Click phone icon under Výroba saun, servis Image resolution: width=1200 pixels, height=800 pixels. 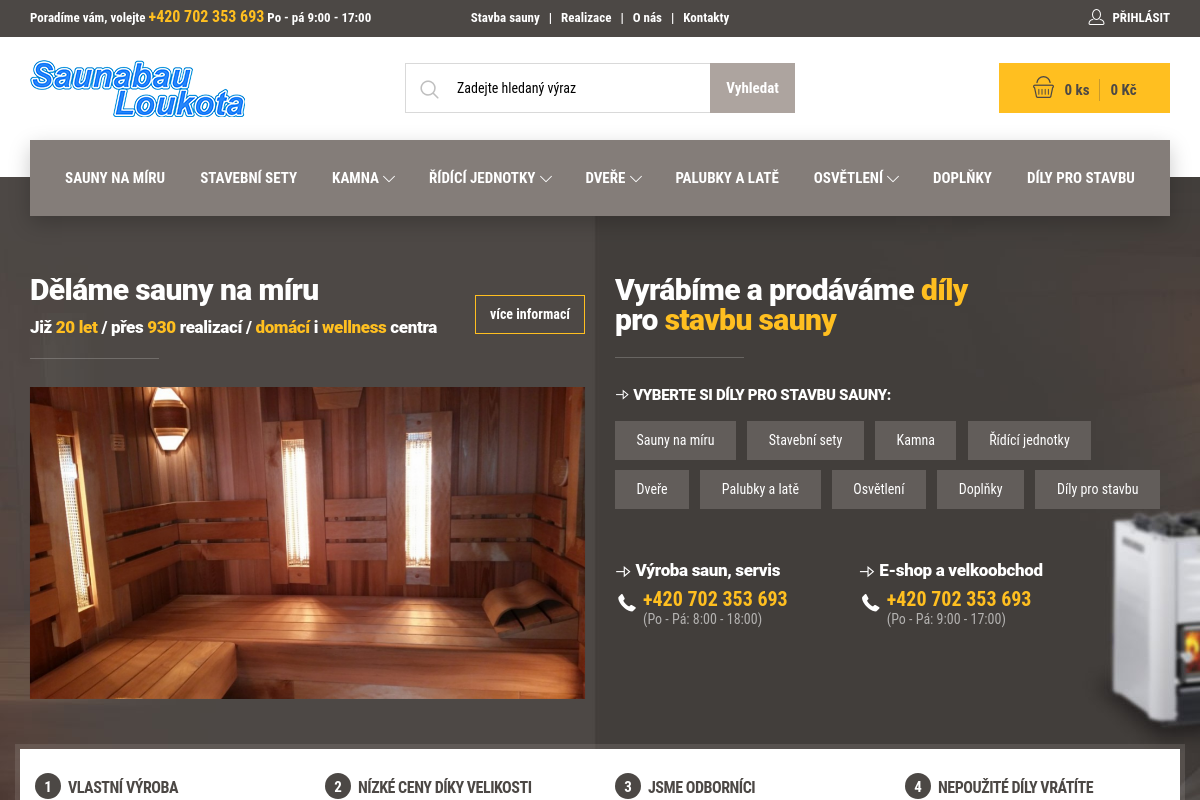point(626,602)
